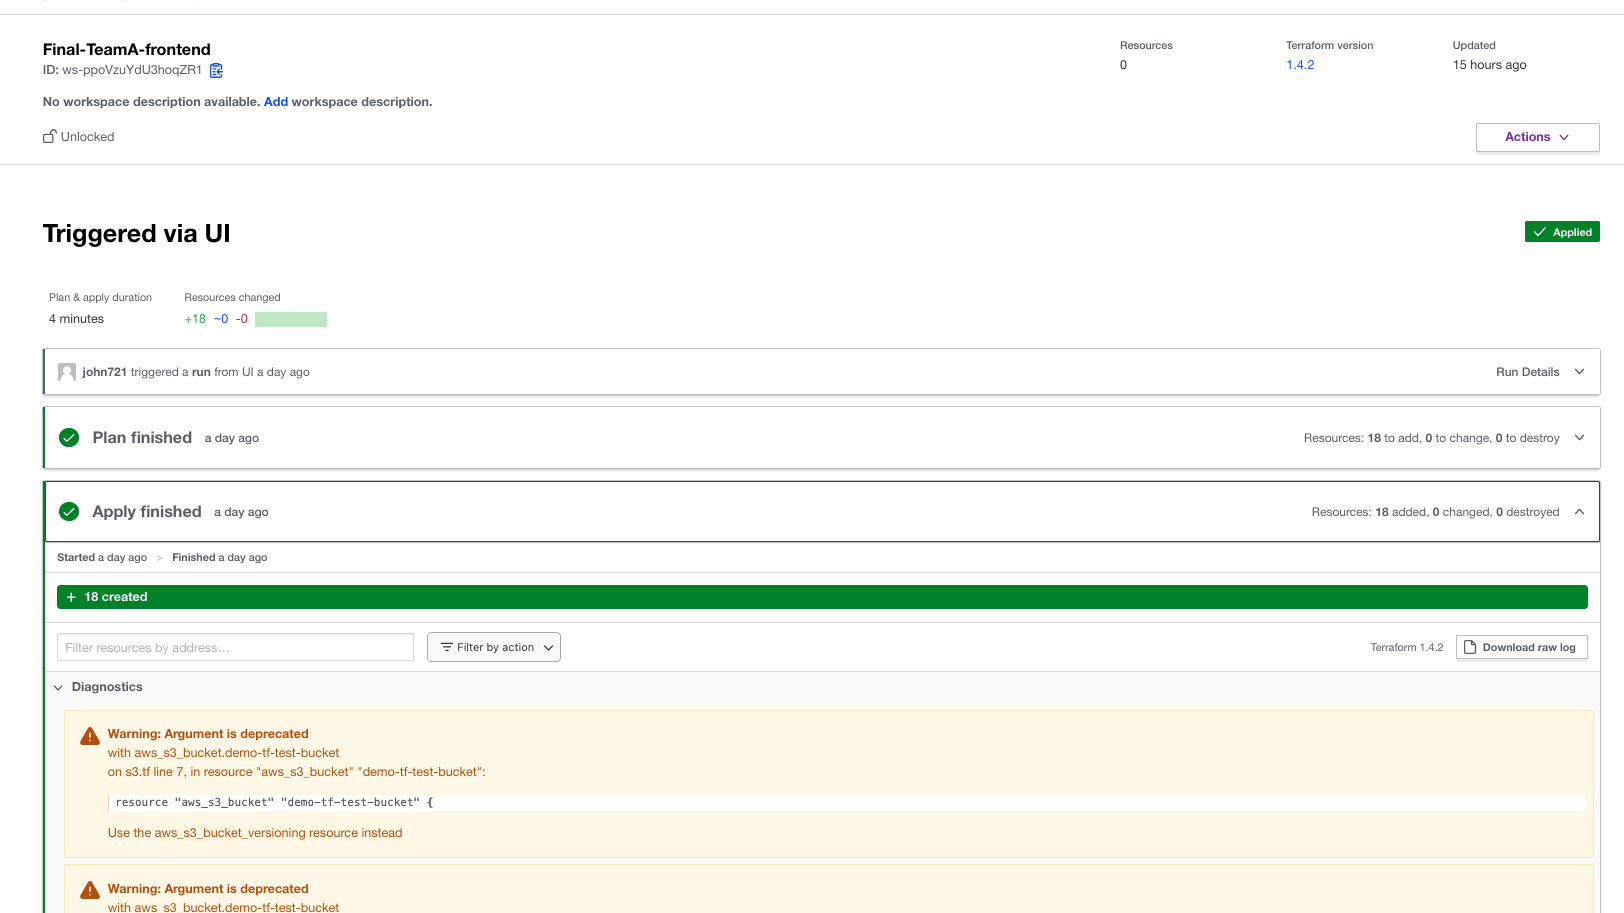Open the Terraform version 1.4.2 link
Screen dimensions: 1624x913
(x=1300, y=64)
